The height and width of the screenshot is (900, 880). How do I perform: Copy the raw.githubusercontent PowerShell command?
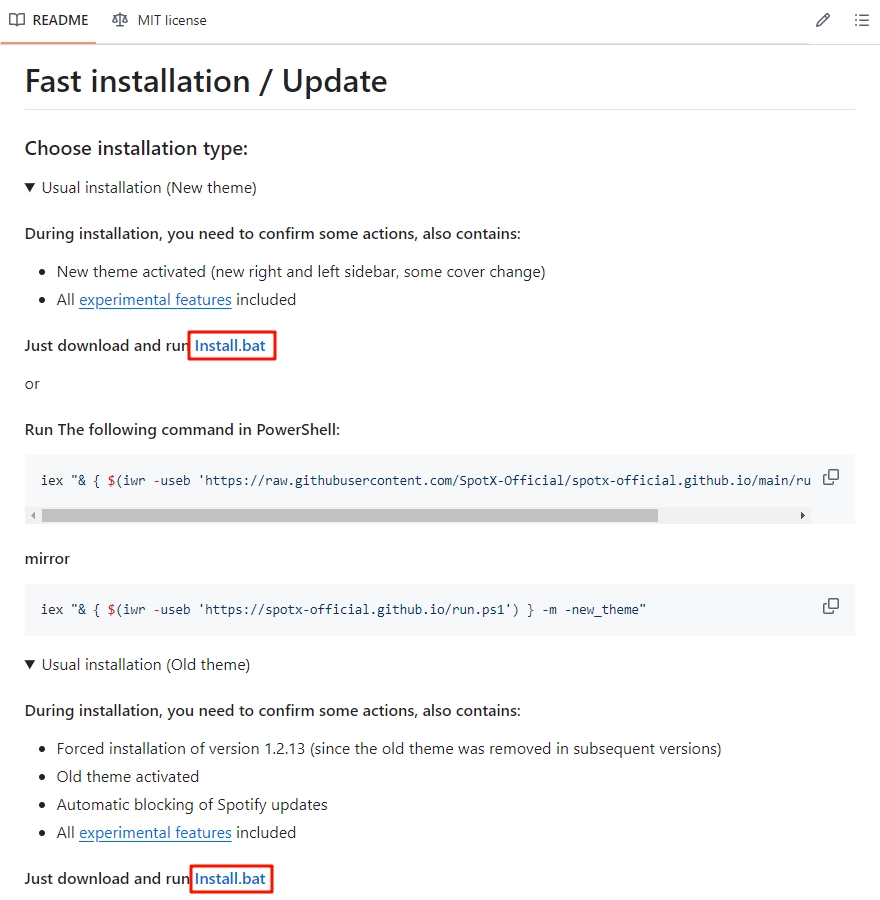(831, 478)
